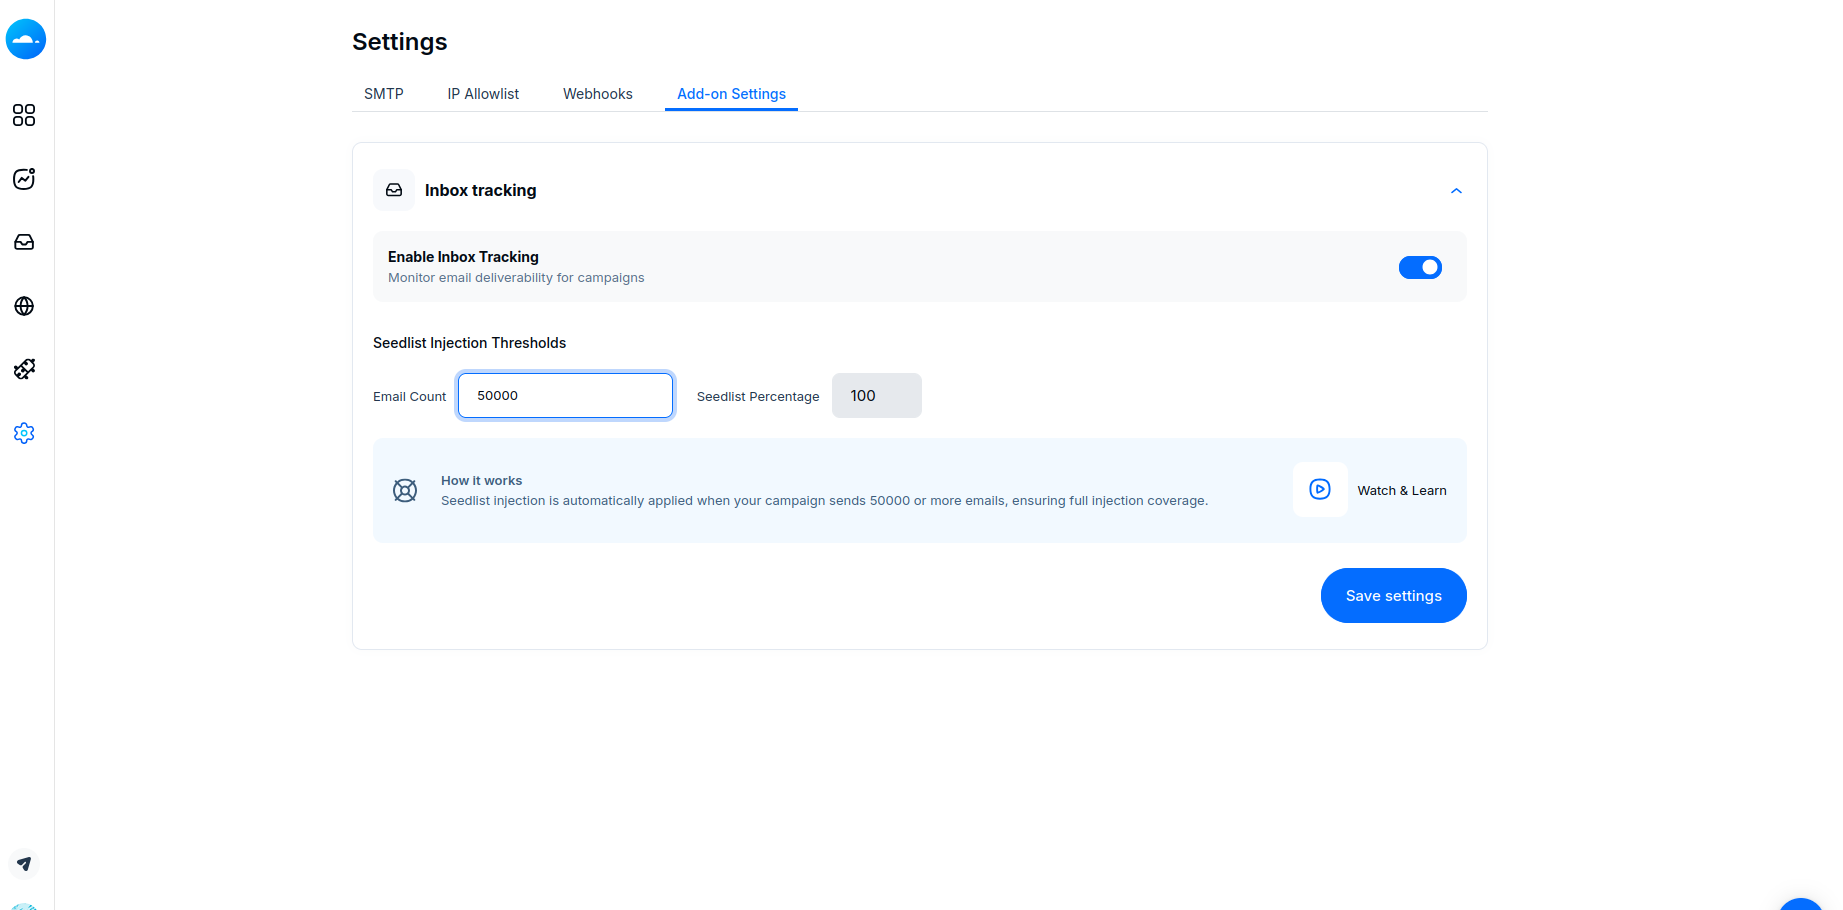This screenshot has width=1843, height=910.
Task: Focus the Email Count input field
Action: pyautogui.click(x=565, y=396)
